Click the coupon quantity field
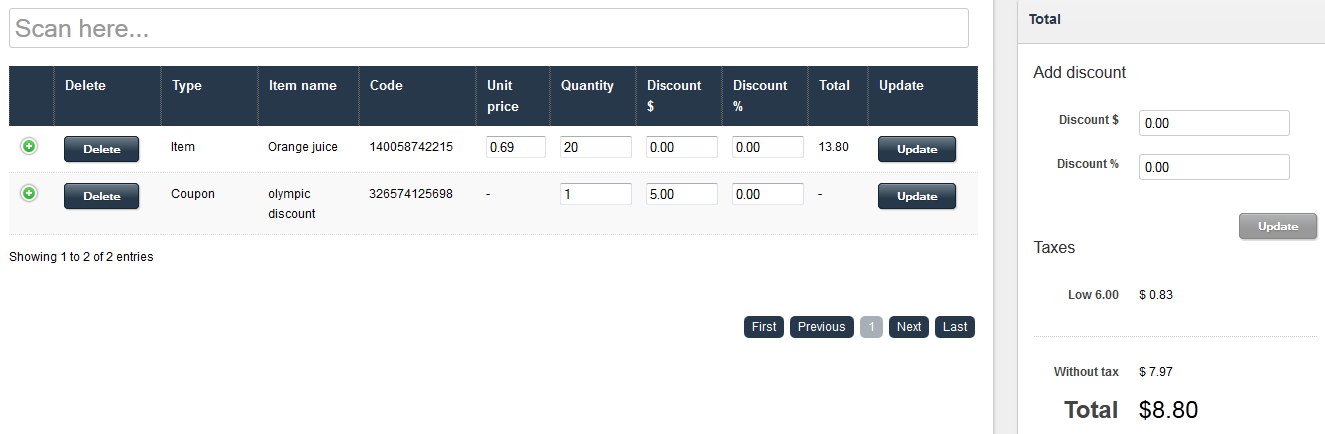1325x434 pixels. click(x=595, y=194)
